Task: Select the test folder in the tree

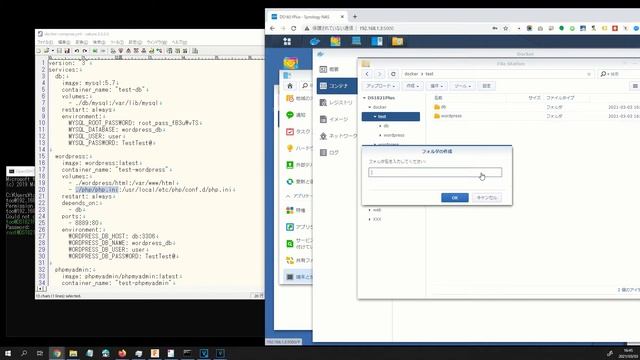Action: [391, 117]
